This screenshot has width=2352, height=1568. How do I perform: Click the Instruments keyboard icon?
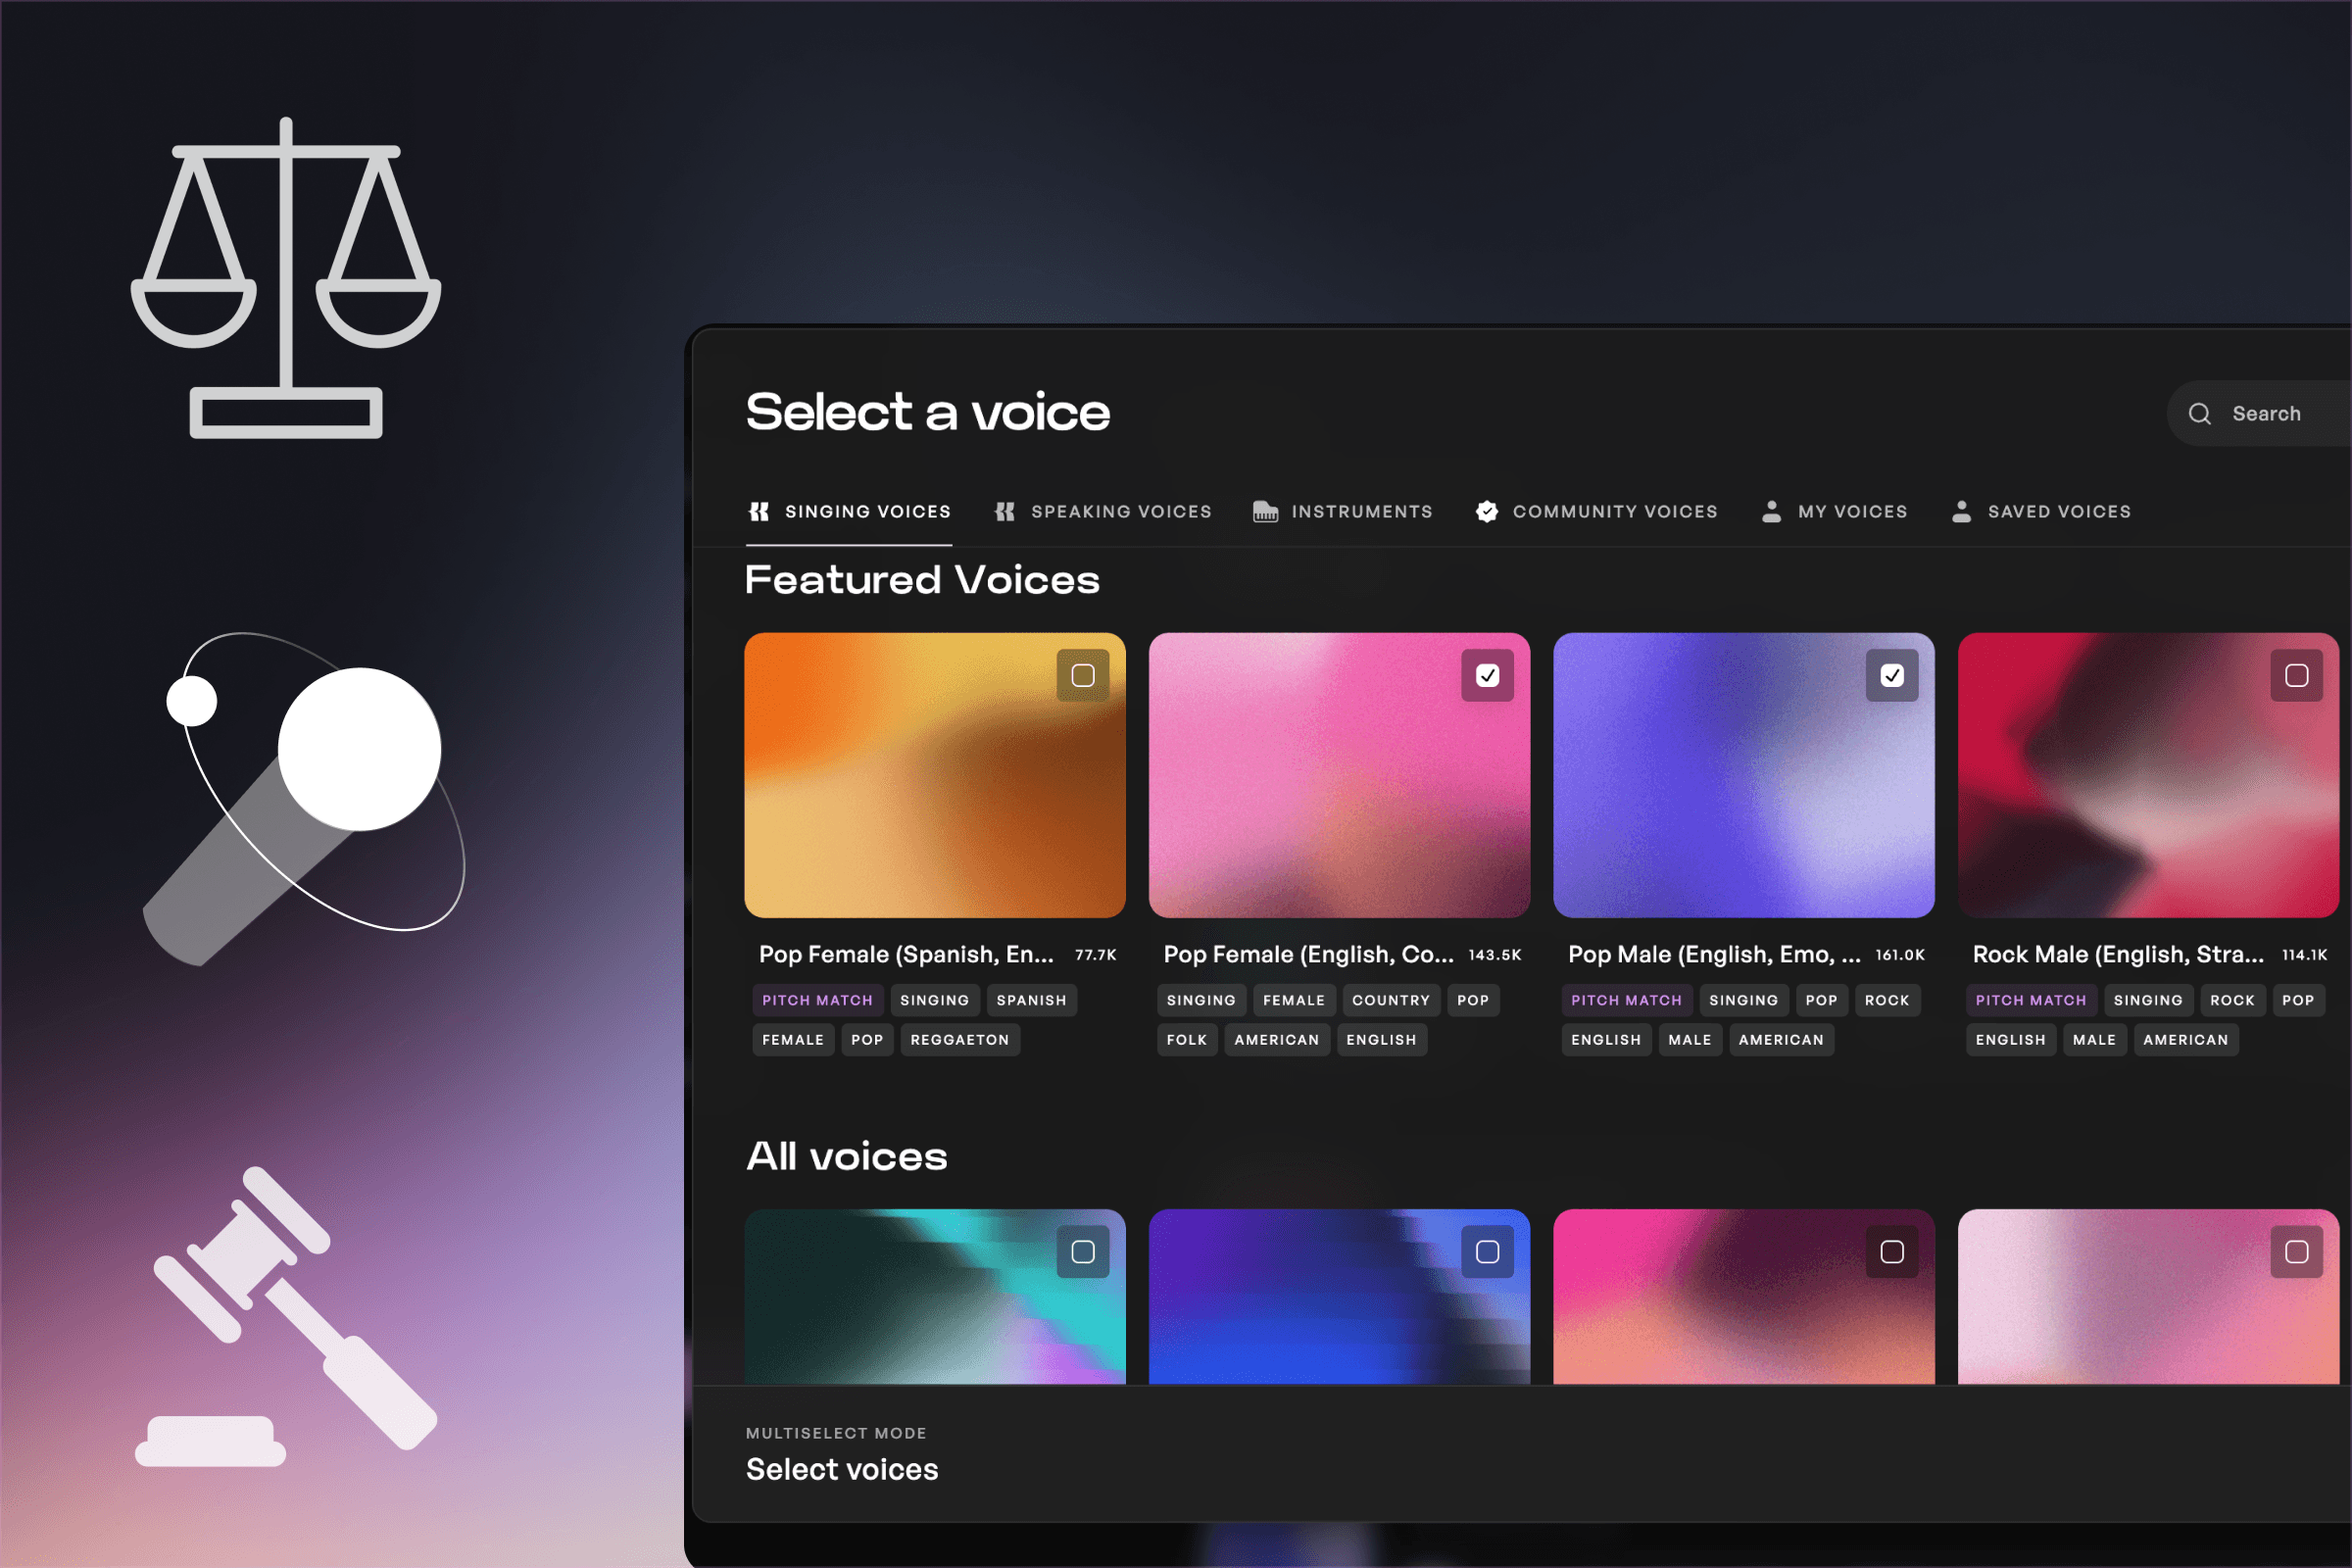click(1265, 512)
